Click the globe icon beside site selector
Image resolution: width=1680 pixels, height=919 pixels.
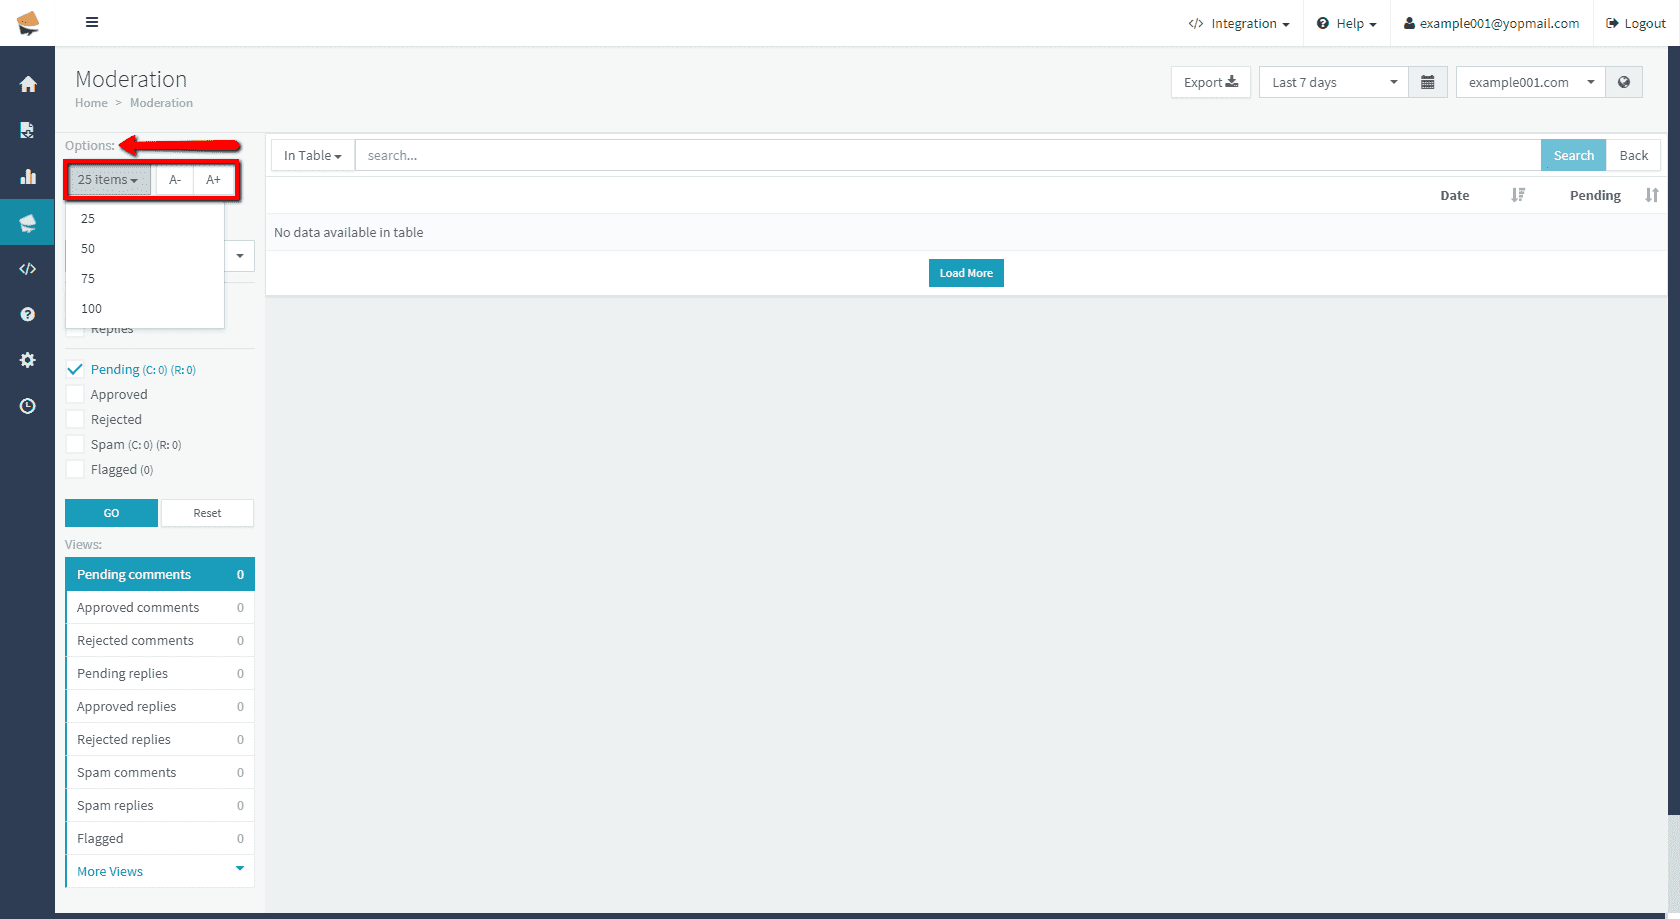(x=1624, y=82)
